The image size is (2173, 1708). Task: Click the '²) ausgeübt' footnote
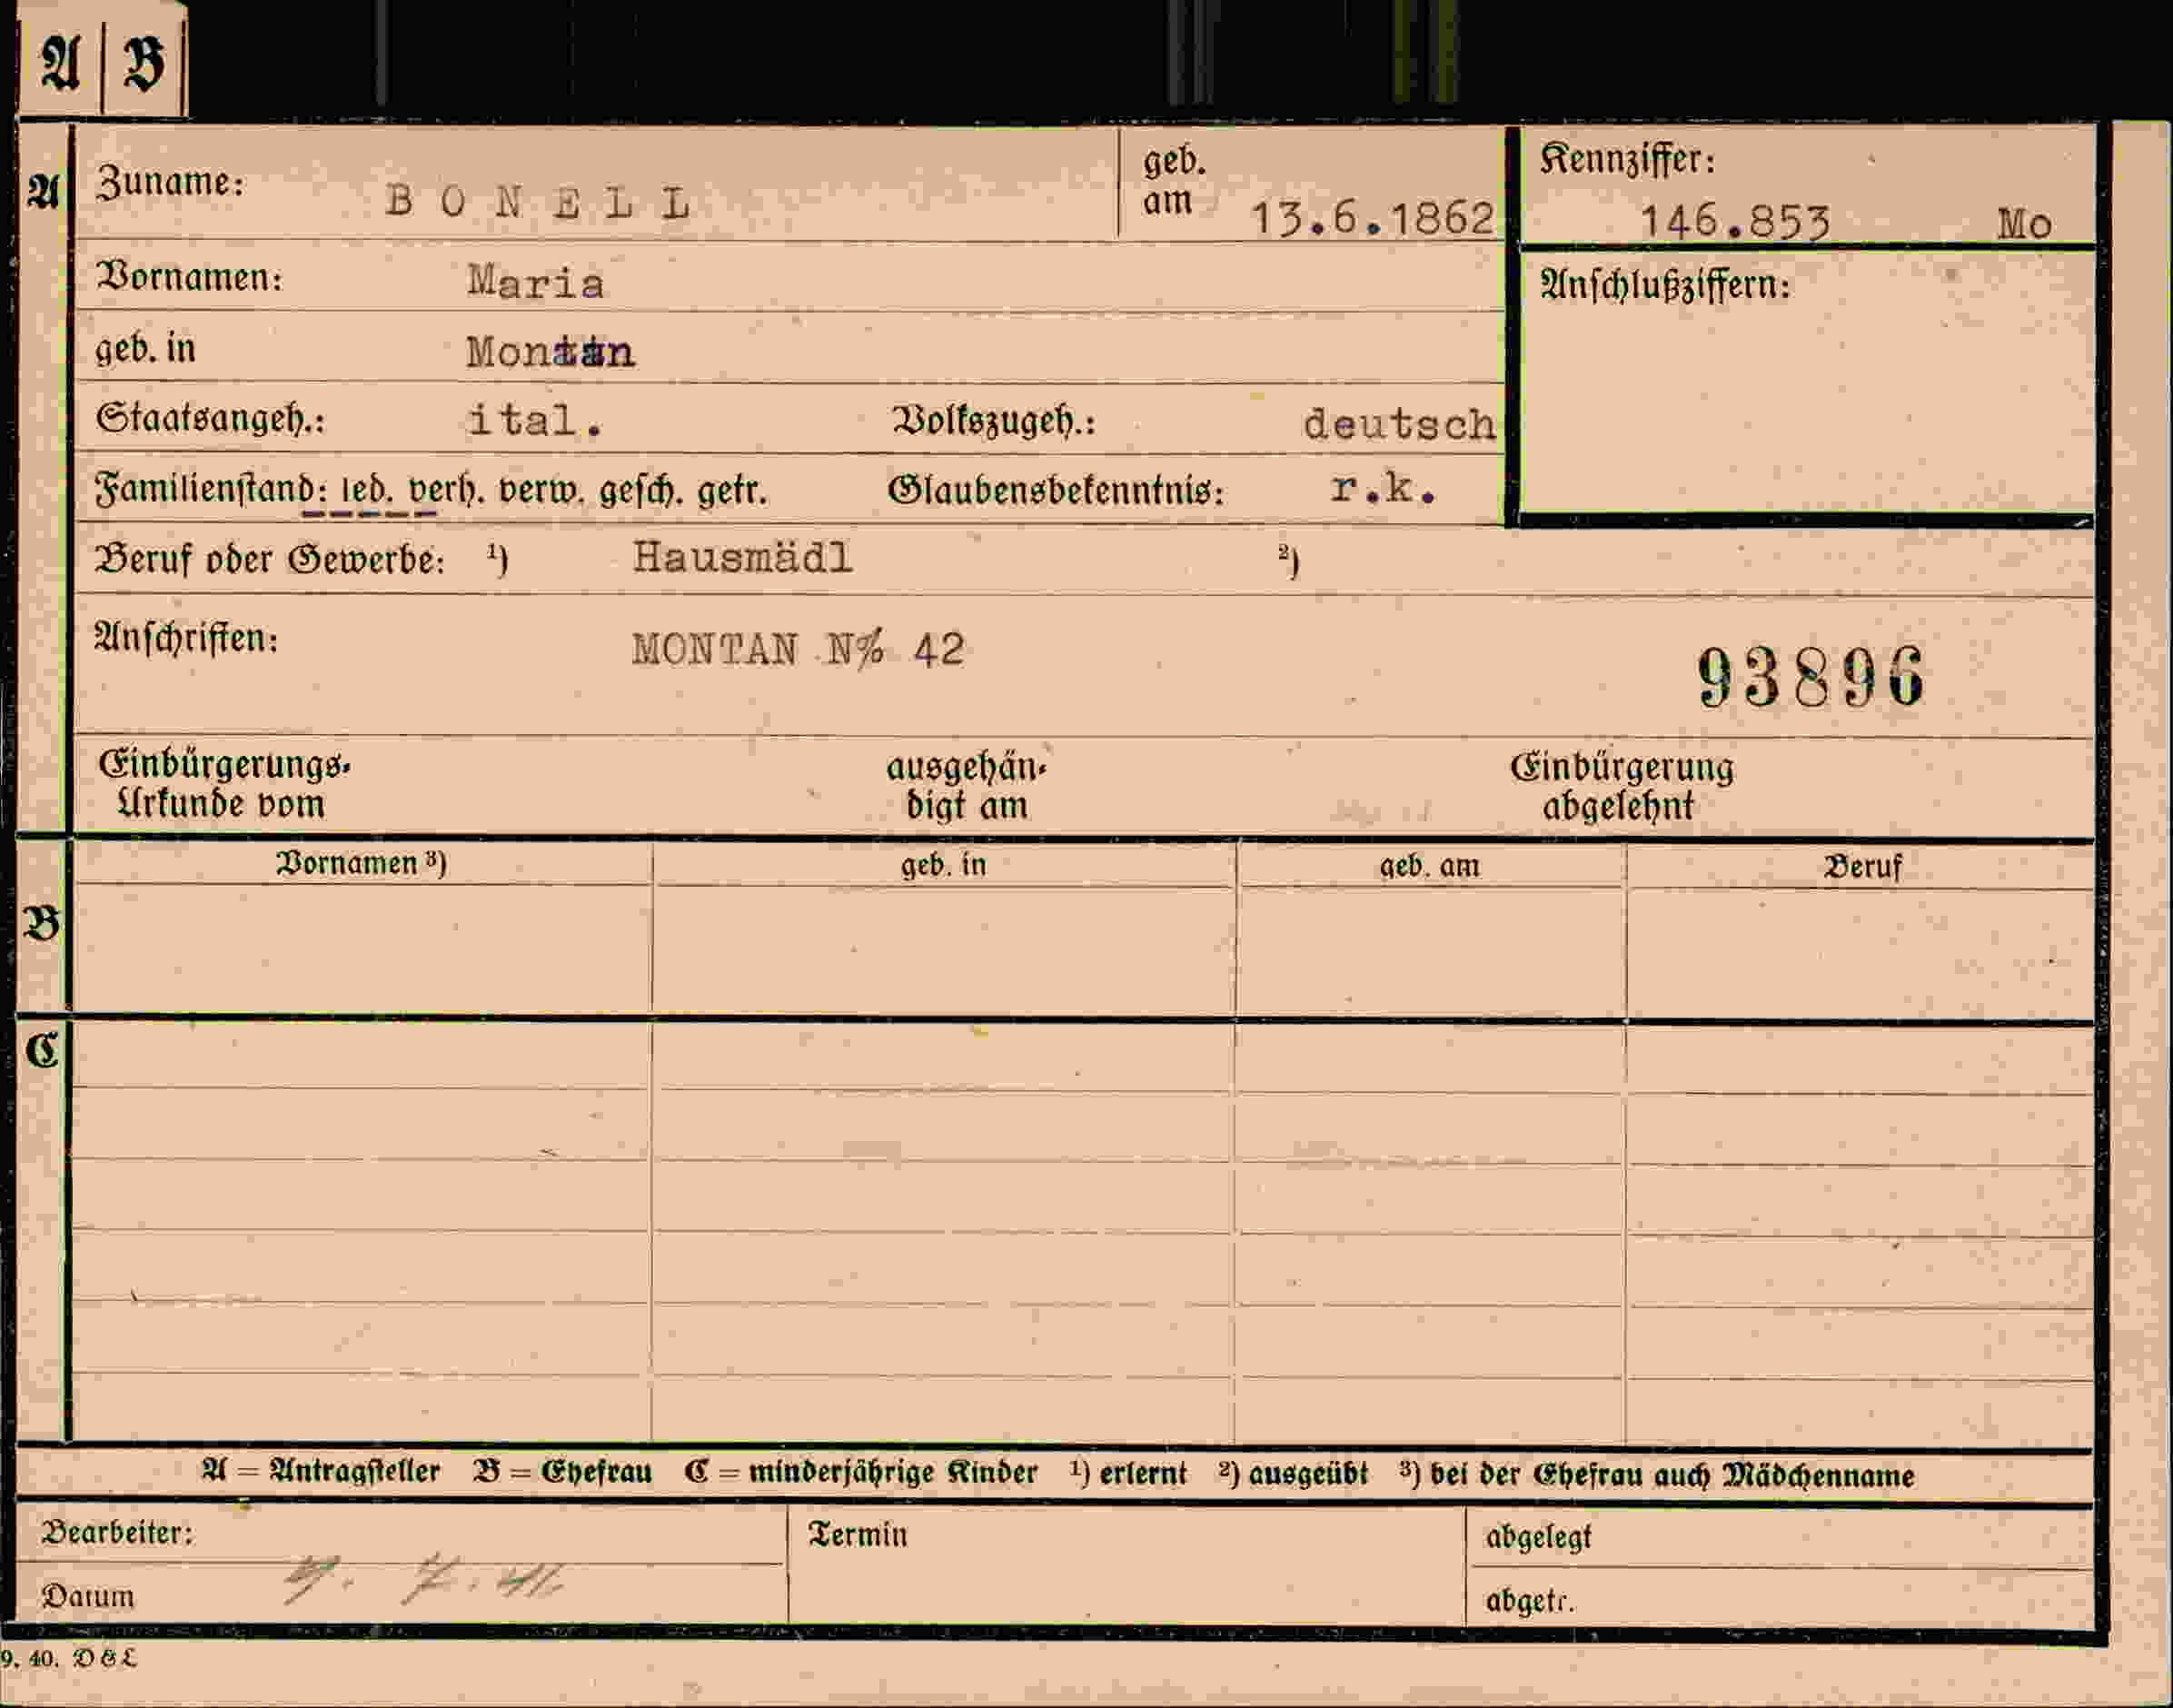[1293, 1474]
